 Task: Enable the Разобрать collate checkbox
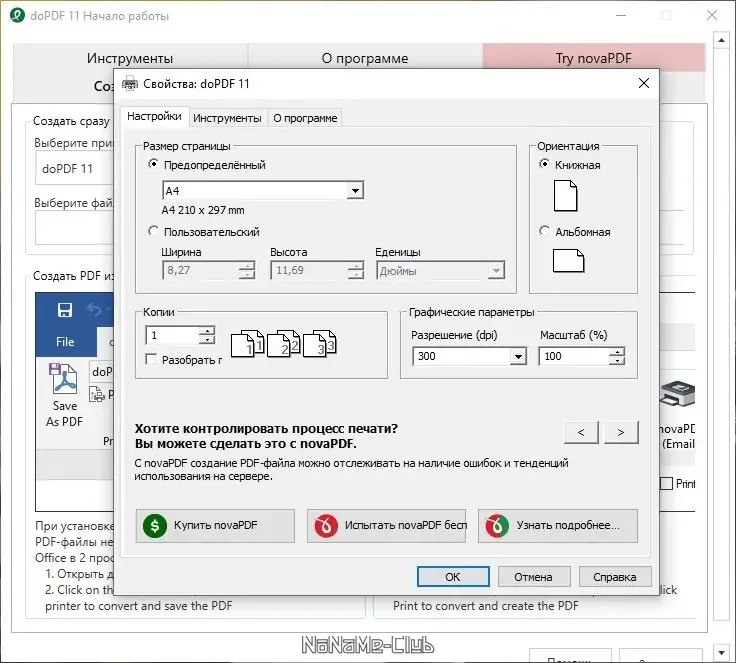(x=151, y=359)
